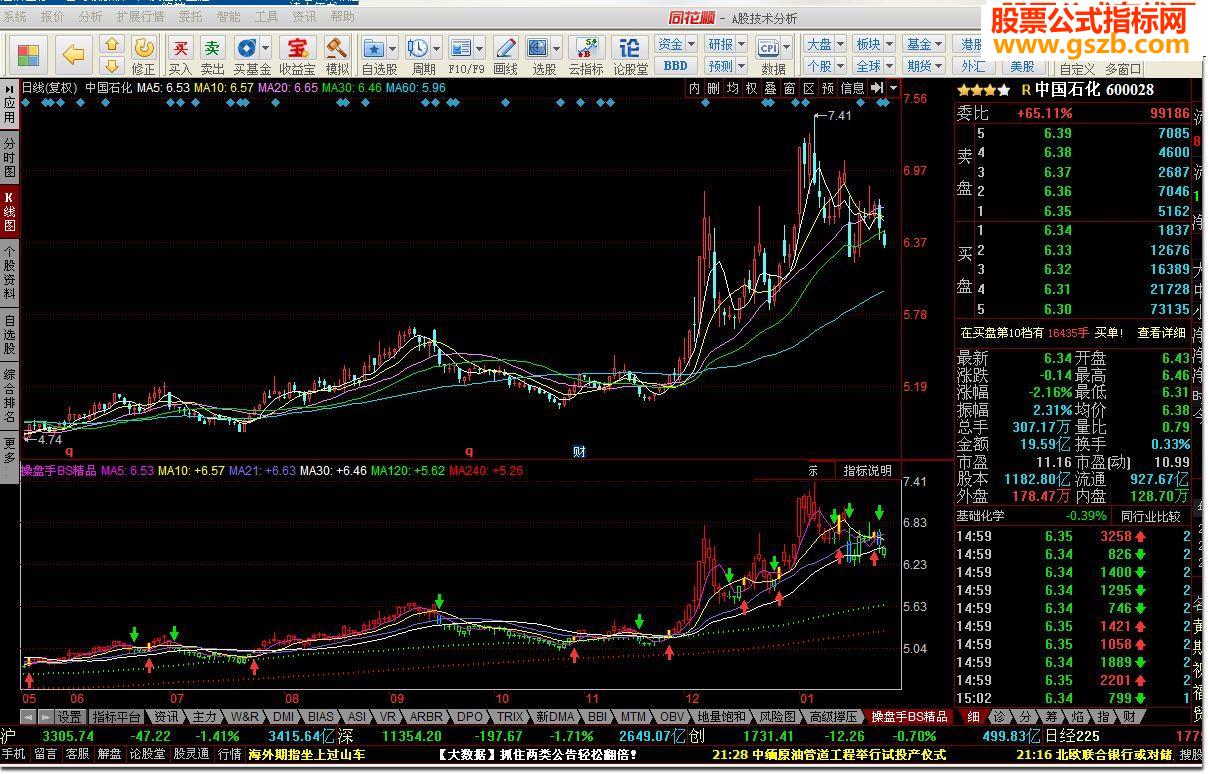Click the indicator tabs left scroll arrow

tap(29, 717)
